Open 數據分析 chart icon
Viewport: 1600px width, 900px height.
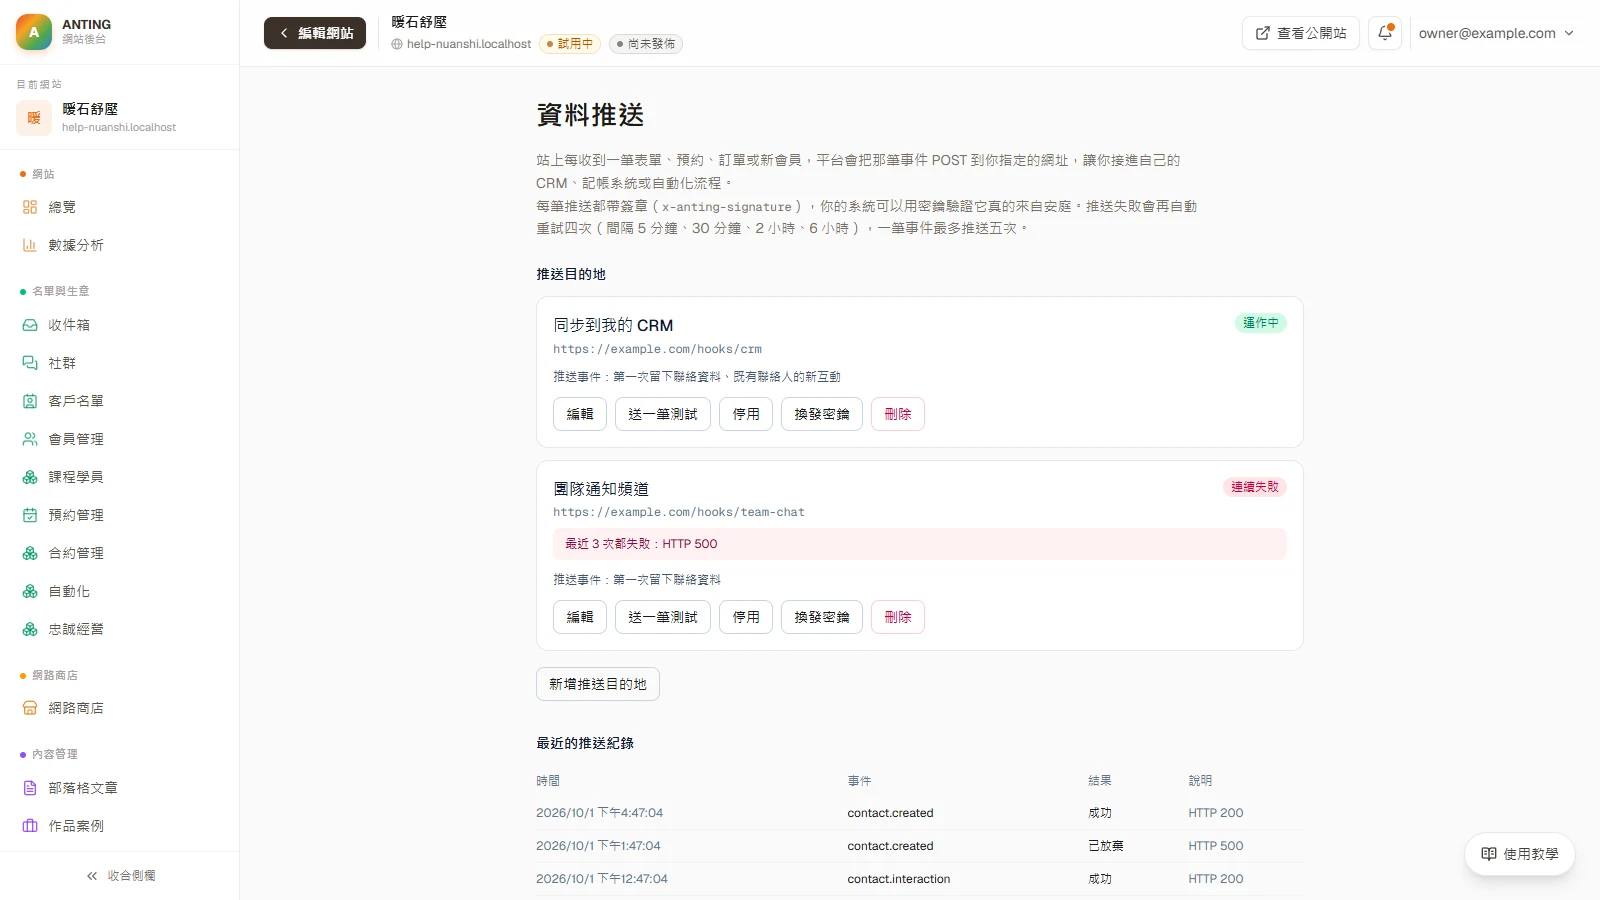click(x=30, y=245)
